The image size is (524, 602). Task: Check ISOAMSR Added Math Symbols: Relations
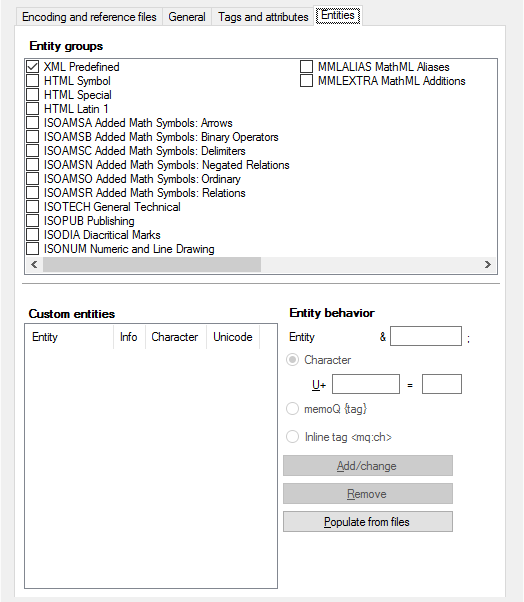(33, 193)
